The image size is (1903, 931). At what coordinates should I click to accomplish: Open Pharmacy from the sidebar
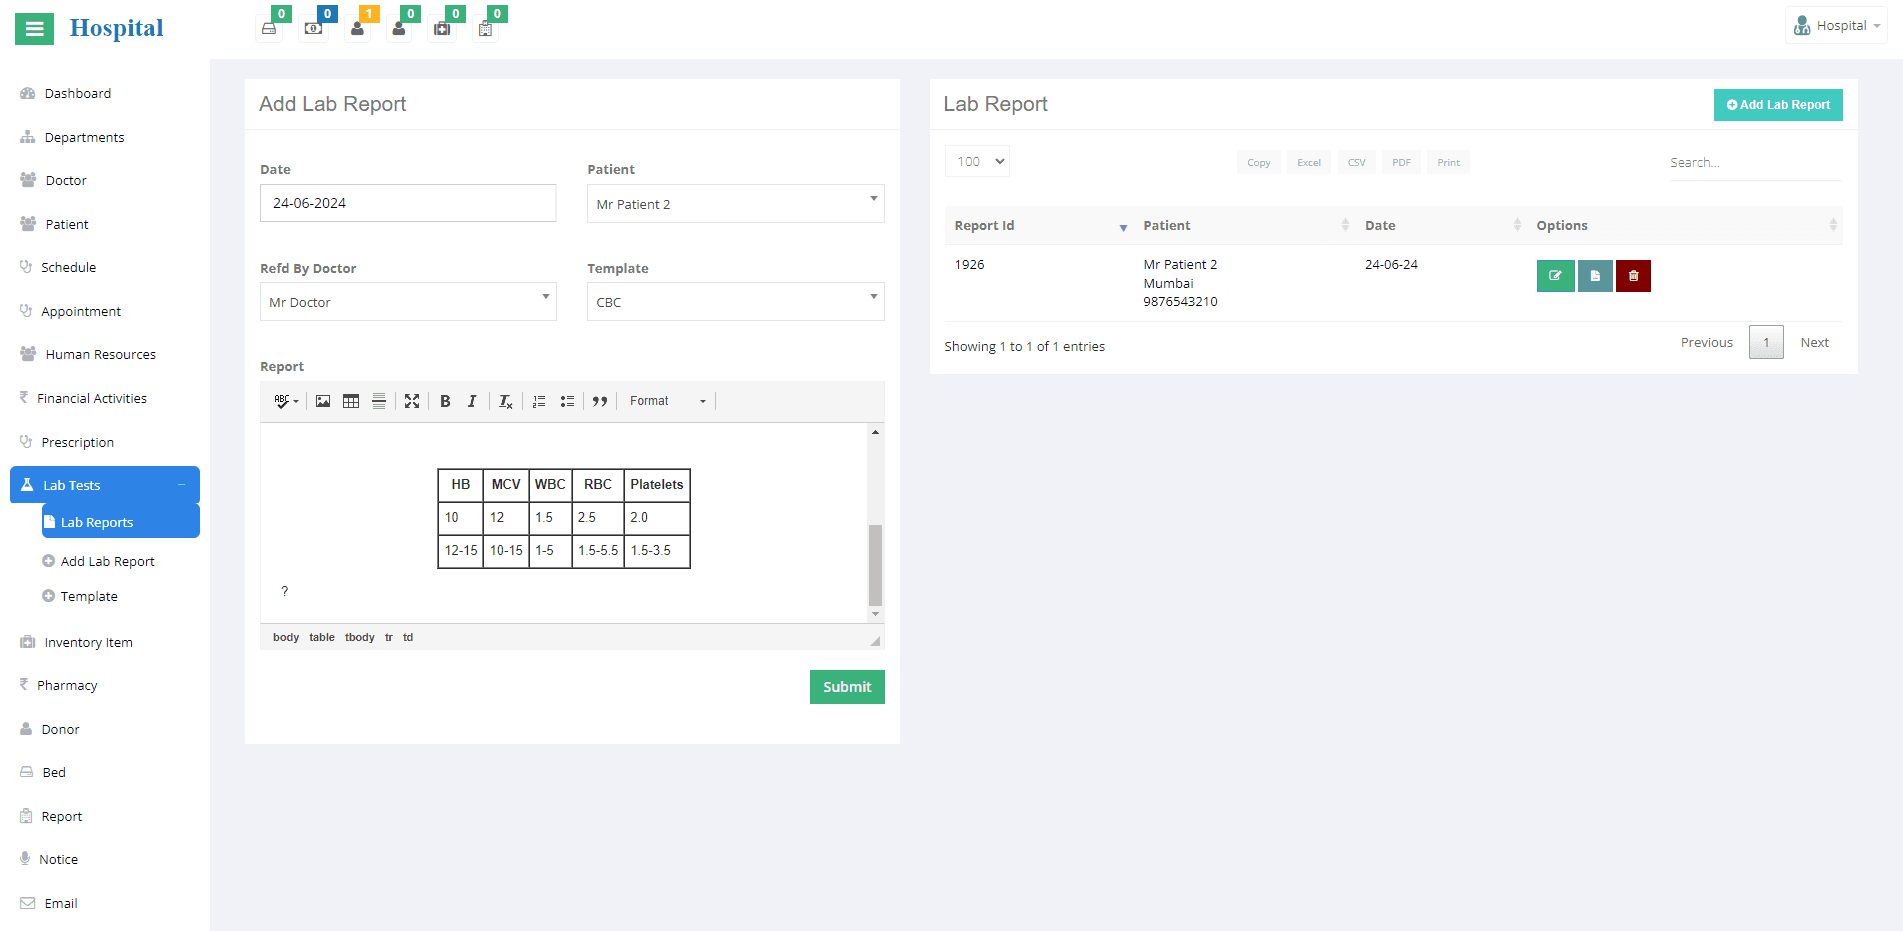point(67,686)
